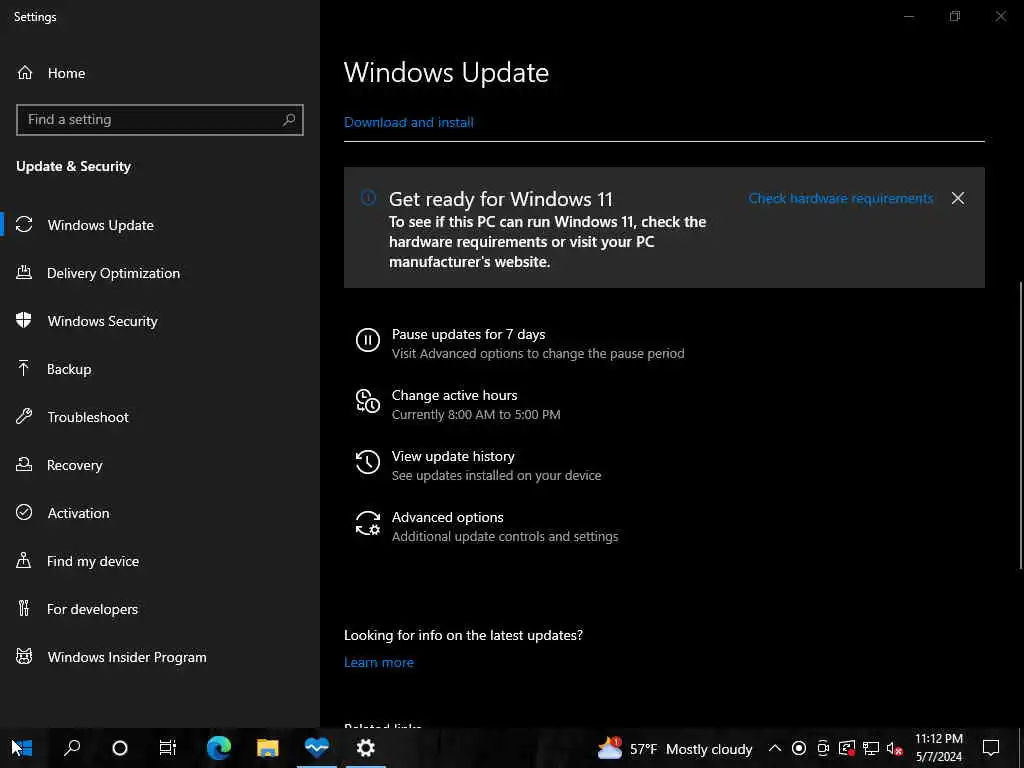Open the notification center icon
This screenshot has width=1024, height=768.
pos(991,748)
